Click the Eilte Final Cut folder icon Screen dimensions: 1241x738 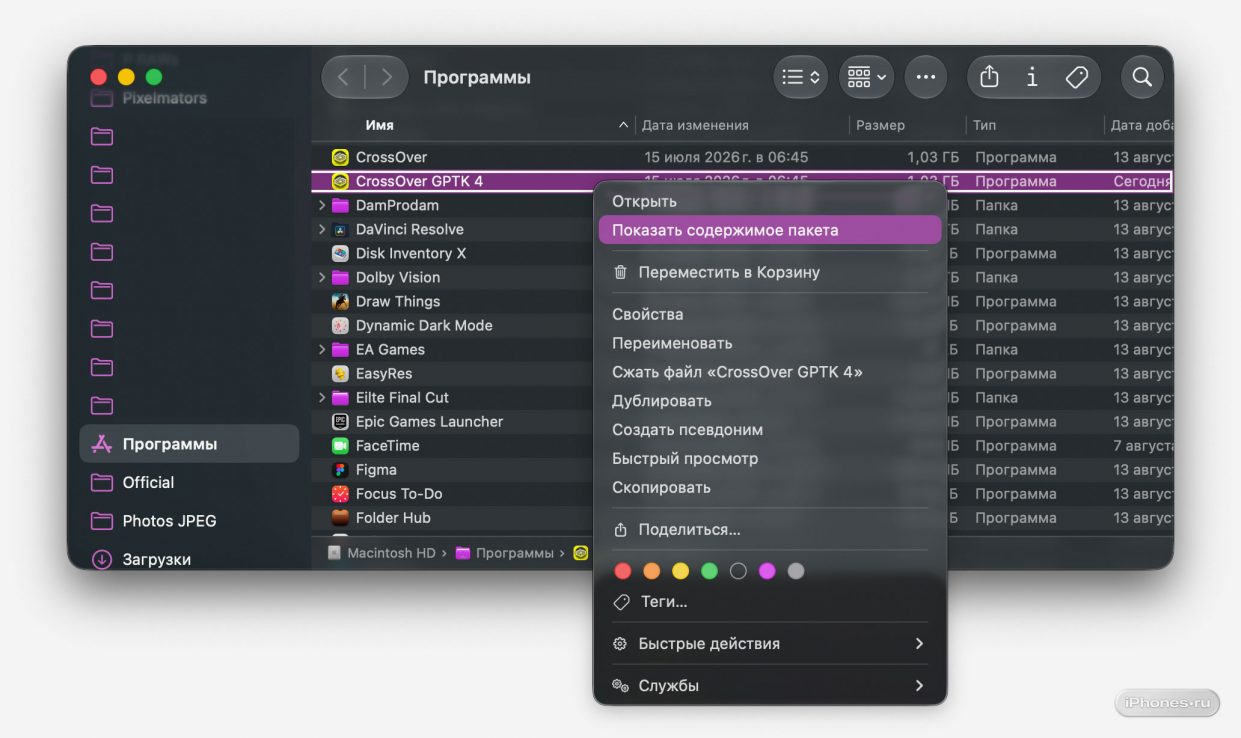340,397
